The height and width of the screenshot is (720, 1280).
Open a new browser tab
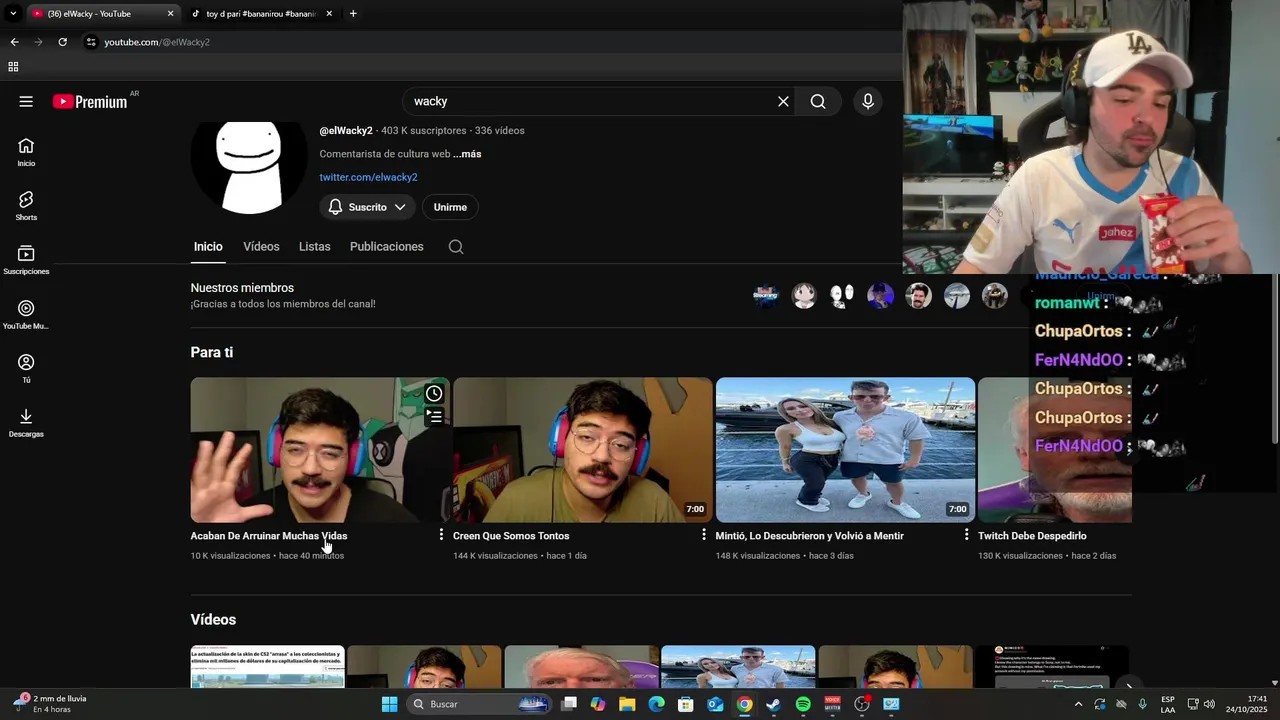click(x=353, y=14)
